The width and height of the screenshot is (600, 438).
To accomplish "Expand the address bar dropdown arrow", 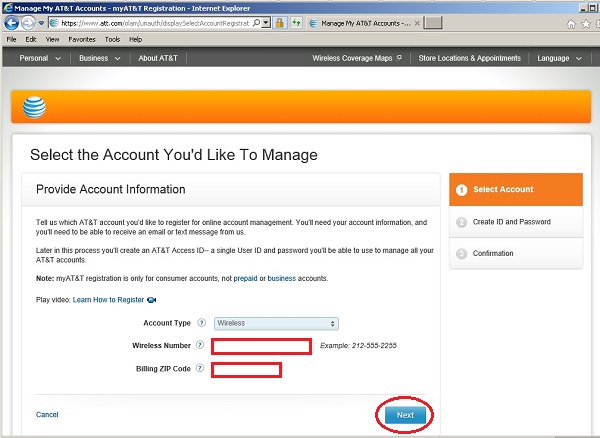I will point(266,23).
